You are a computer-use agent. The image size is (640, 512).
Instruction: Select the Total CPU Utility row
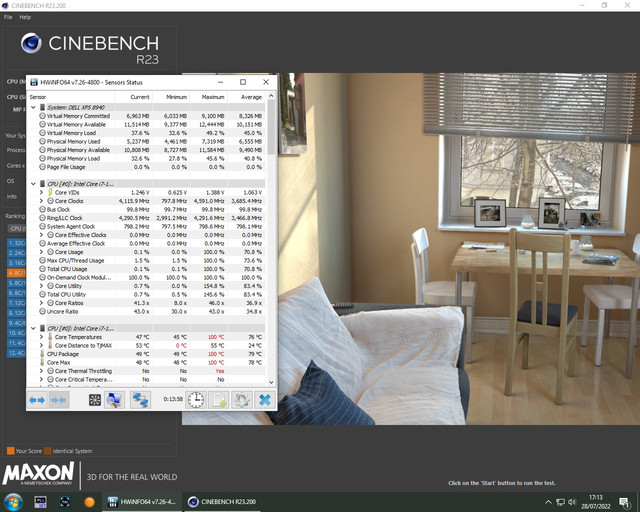pyautogui.click(x=146, y=294)
